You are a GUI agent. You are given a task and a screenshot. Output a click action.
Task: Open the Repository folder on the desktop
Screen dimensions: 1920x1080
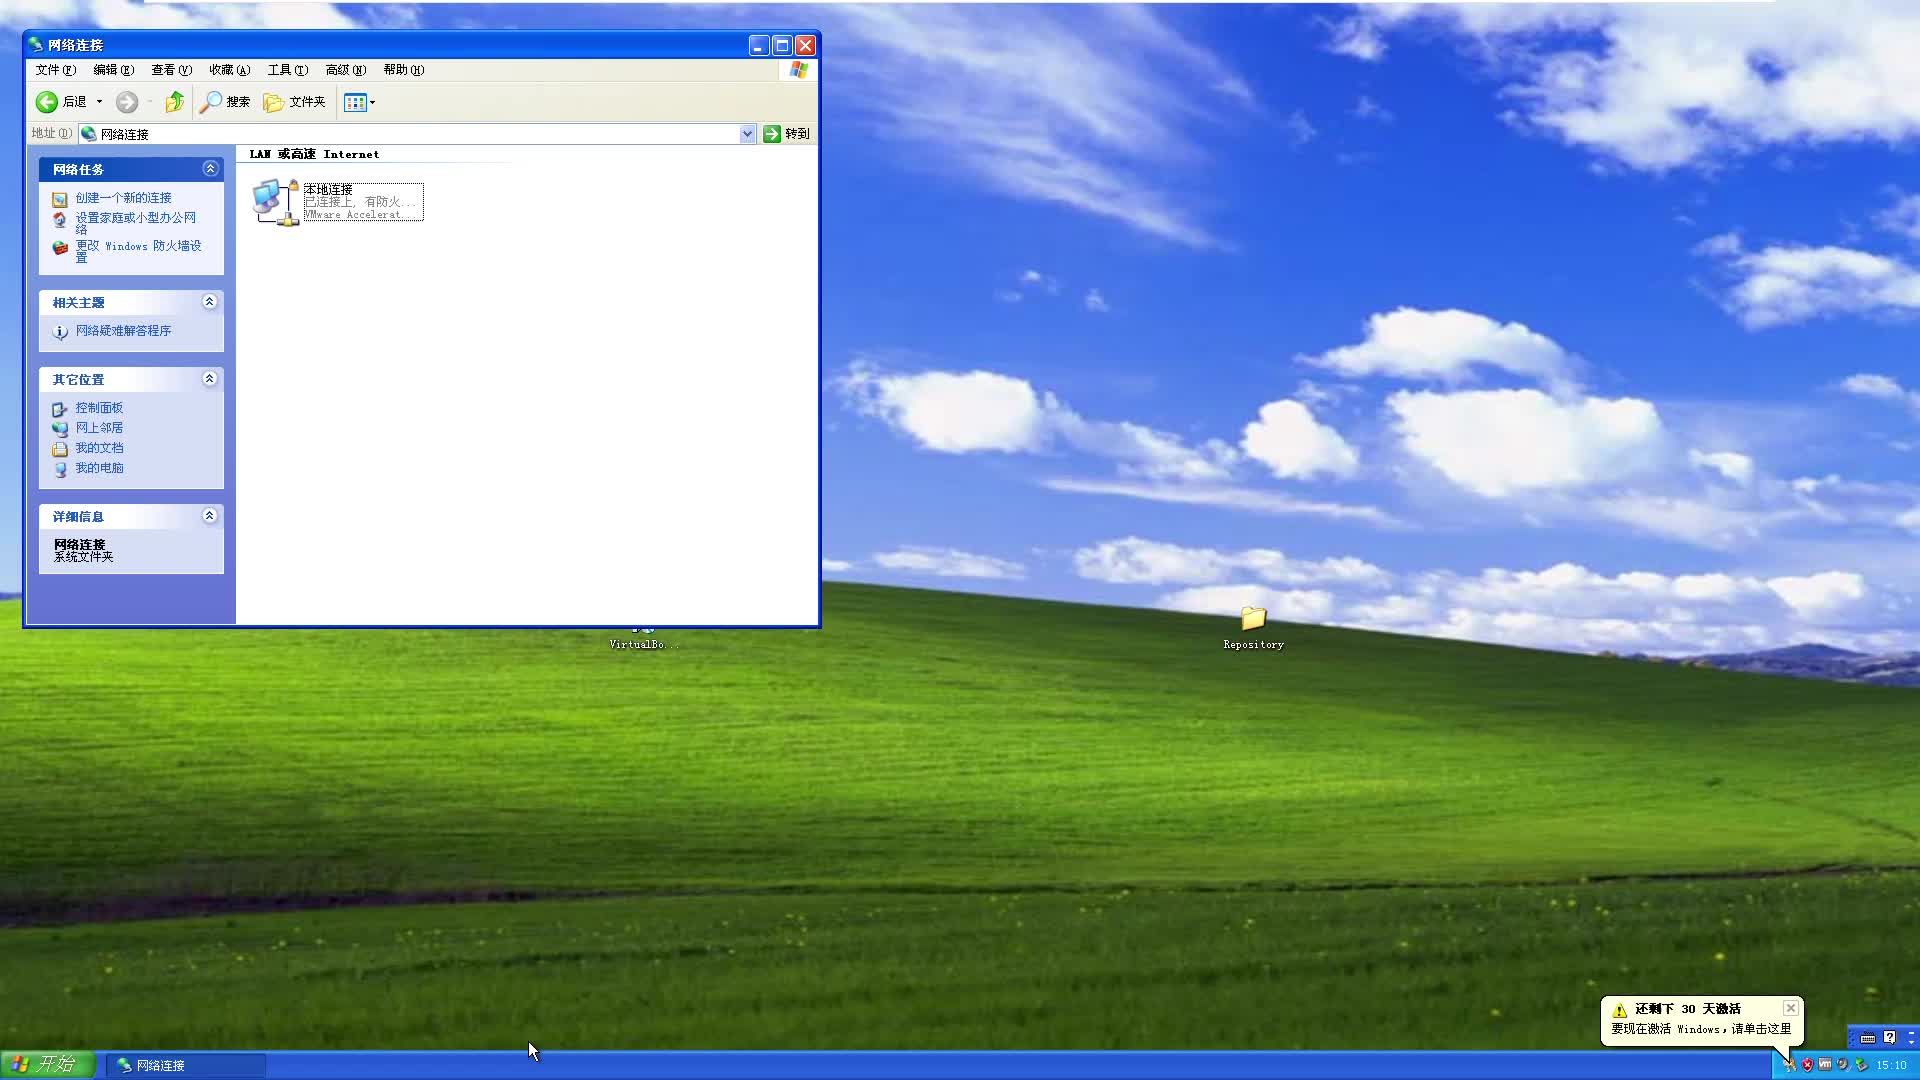(1253, 620)
